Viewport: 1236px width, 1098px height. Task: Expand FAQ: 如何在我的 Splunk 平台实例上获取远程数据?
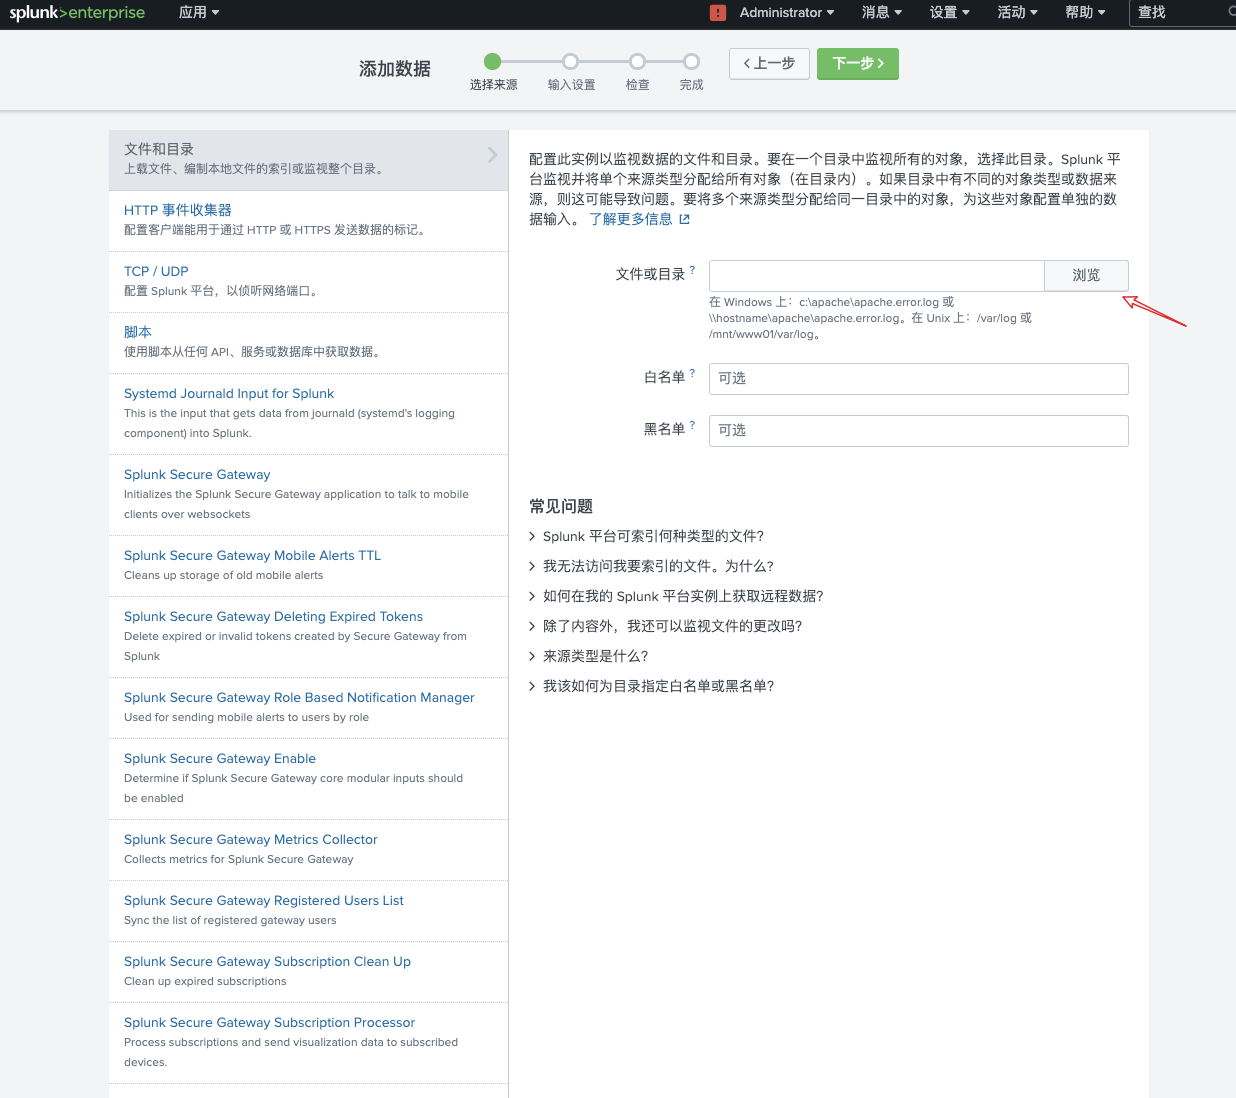(x=677, y=596)
